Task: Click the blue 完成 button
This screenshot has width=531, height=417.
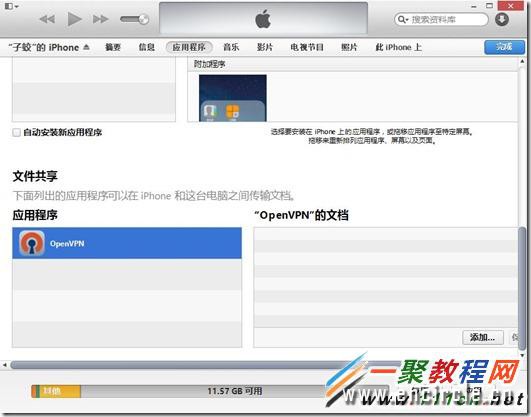Action: (x=504, y=47)
